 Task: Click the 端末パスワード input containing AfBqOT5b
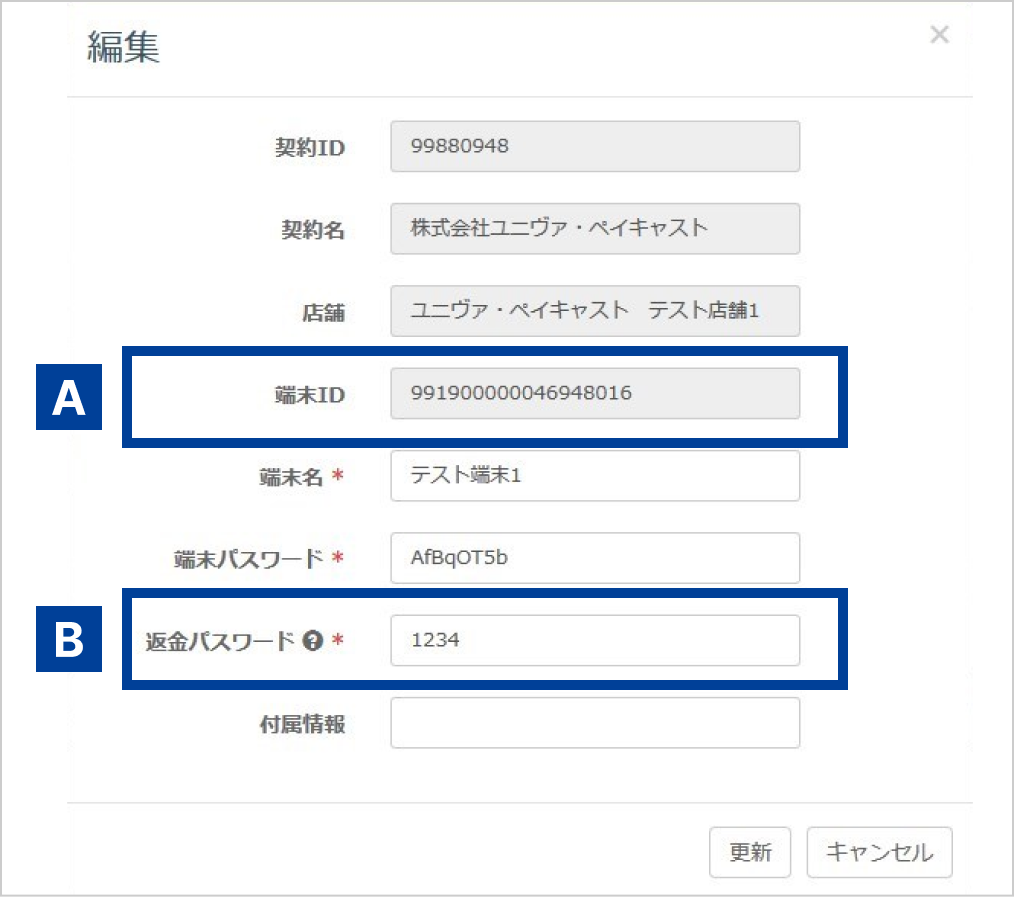(x=595, y=558)
